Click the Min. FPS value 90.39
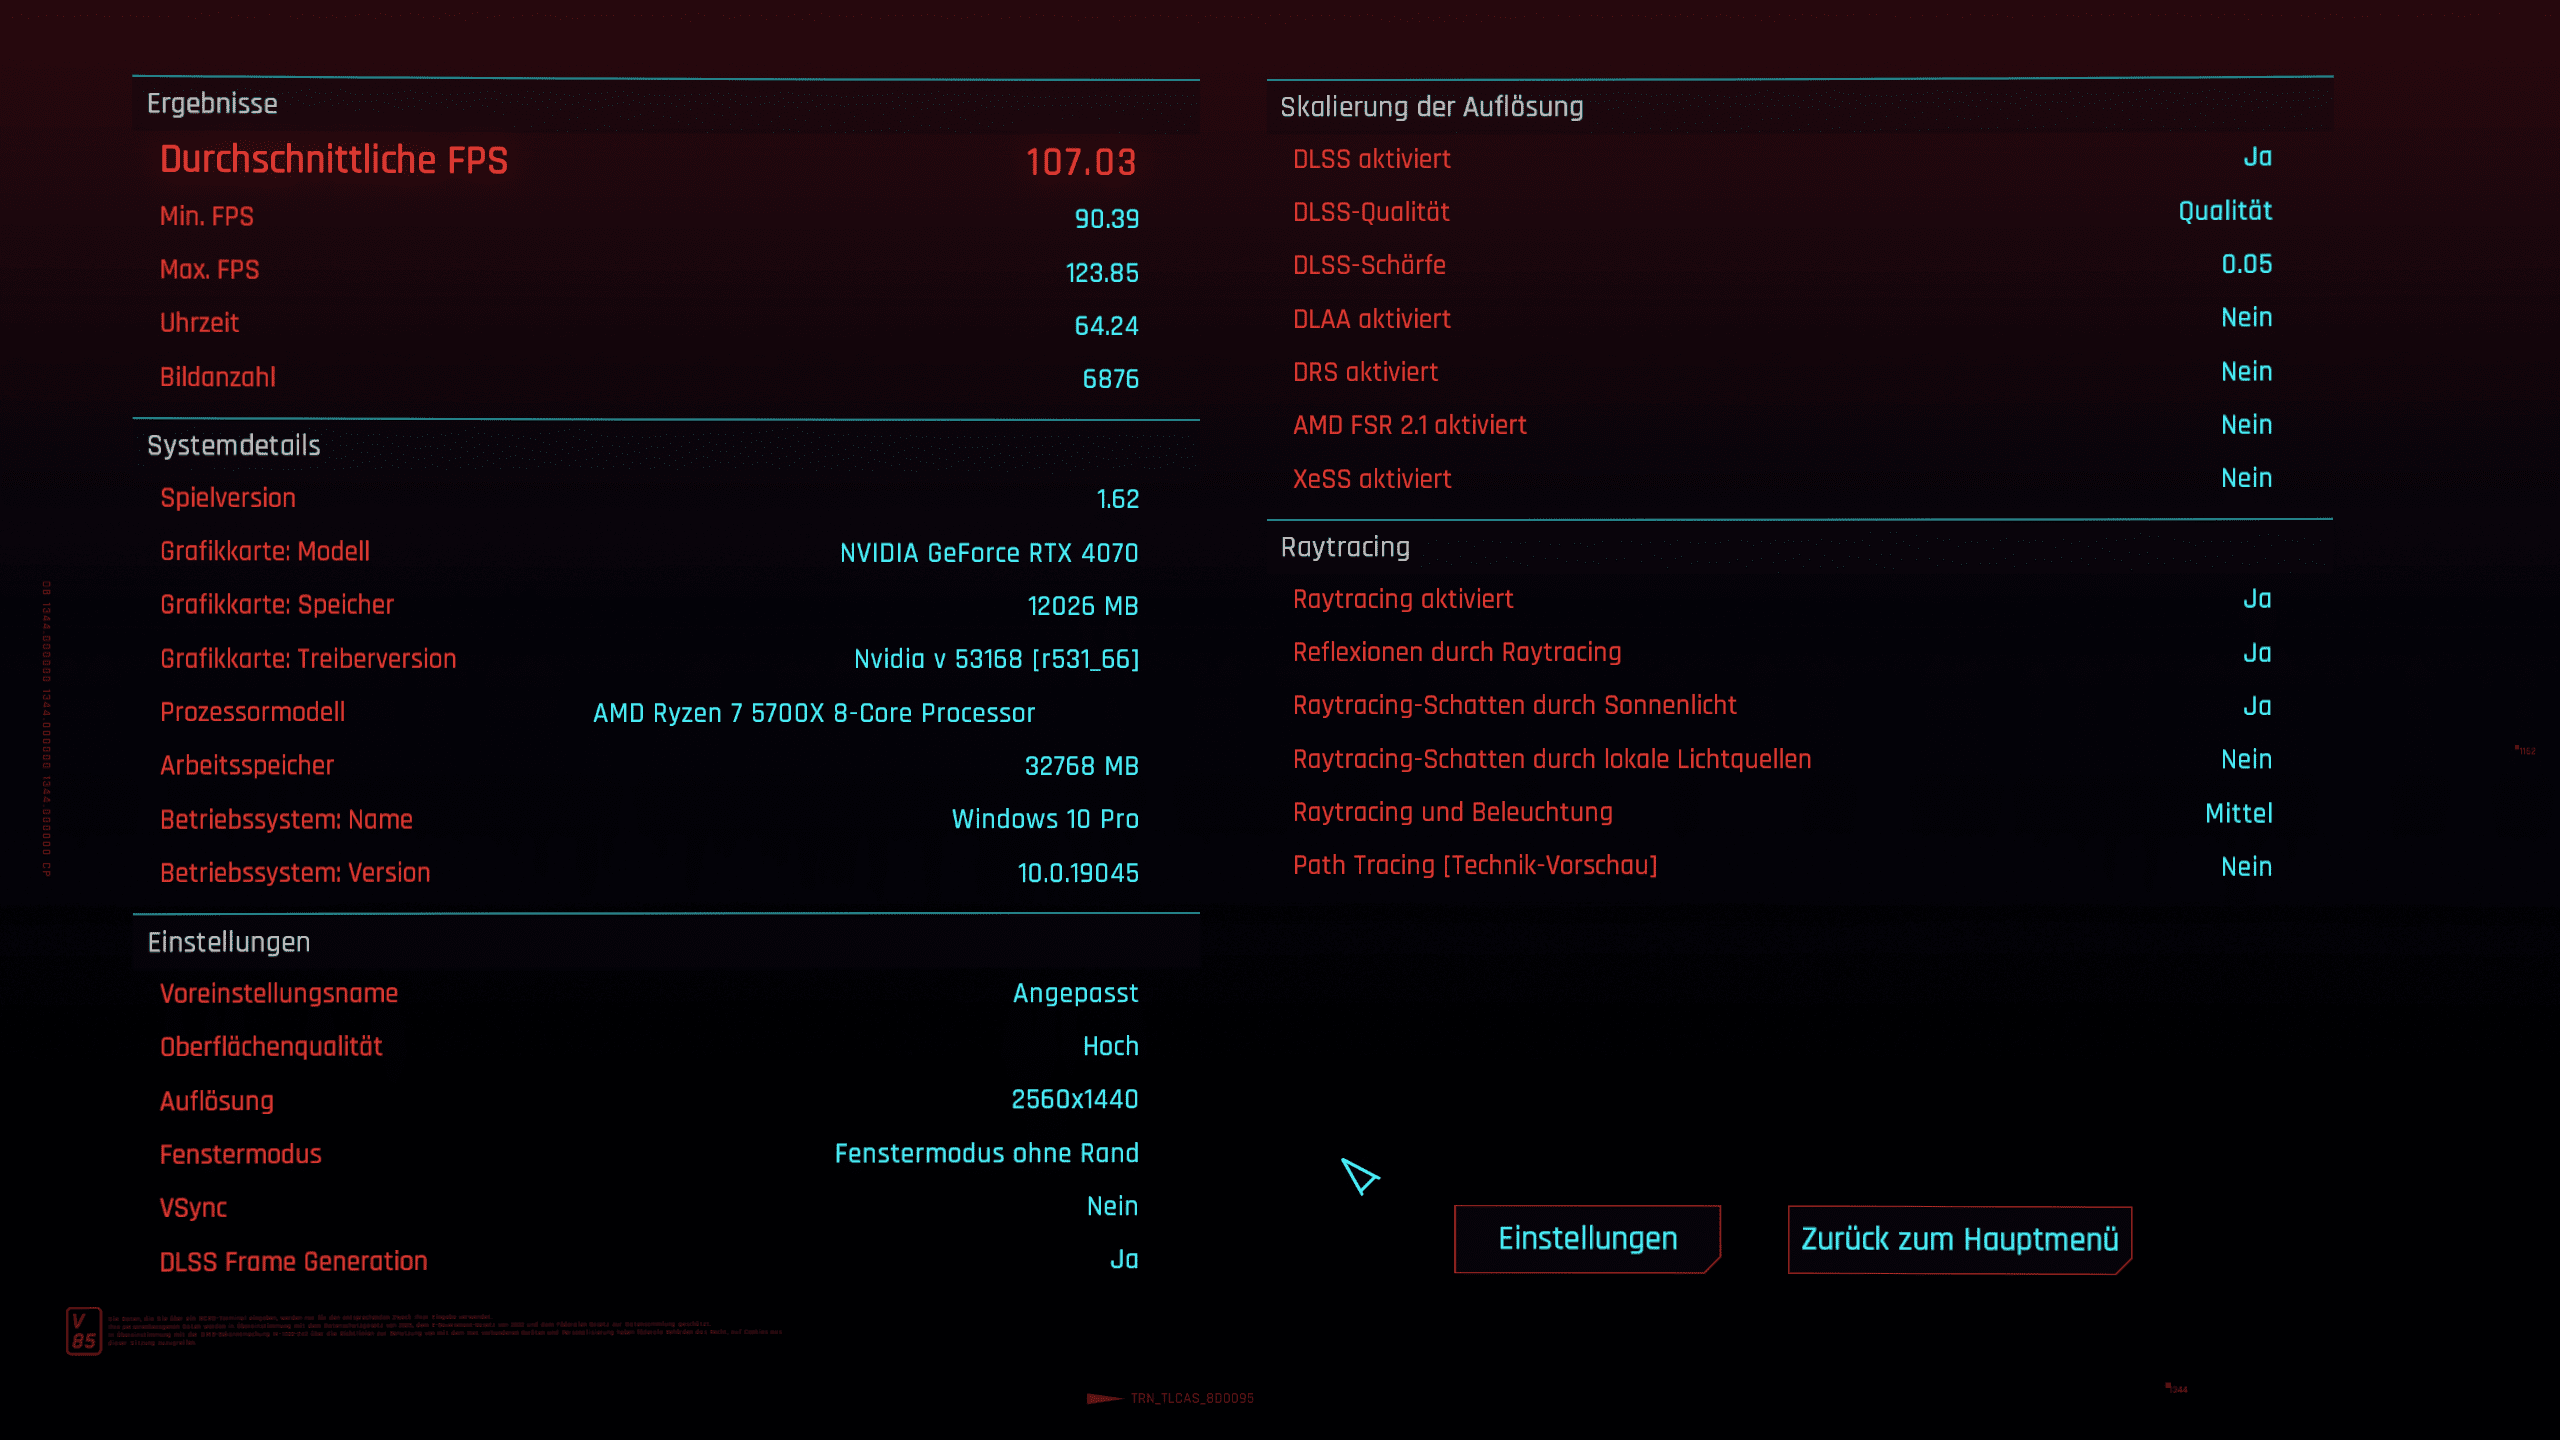This screenshot has height=1440, width=2560. point(1106,218)
